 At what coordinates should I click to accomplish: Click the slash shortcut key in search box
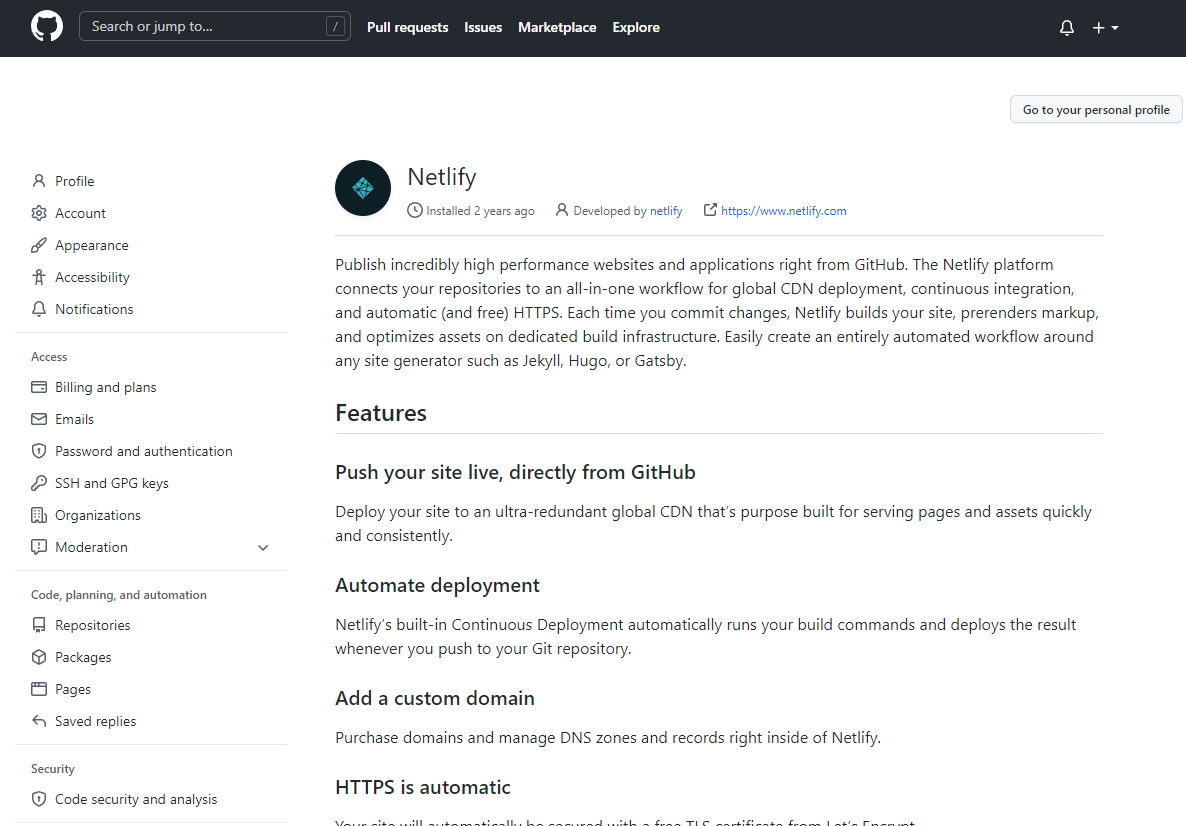335,26
